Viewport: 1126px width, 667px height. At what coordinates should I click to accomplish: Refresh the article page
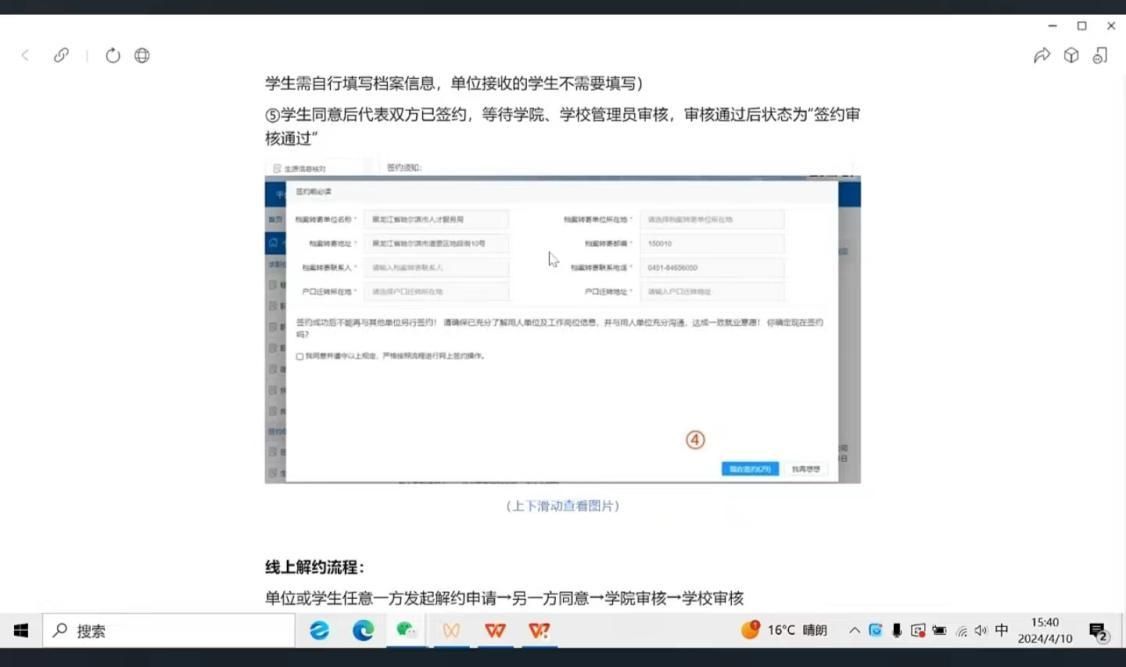[x=113, y=56]
